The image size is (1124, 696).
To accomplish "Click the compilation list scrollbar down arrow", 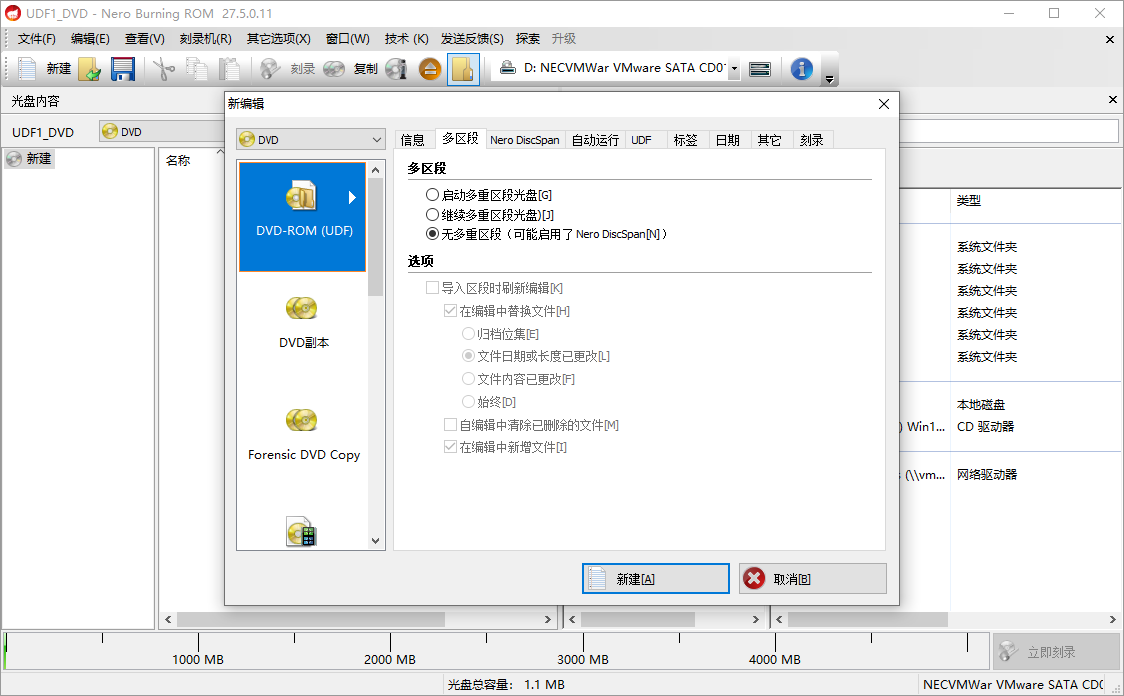I will (375, 540).
